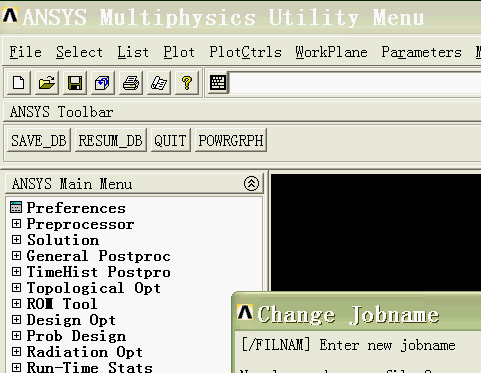
Task: Click the Preferences grid icon
Action: point(16,207)
